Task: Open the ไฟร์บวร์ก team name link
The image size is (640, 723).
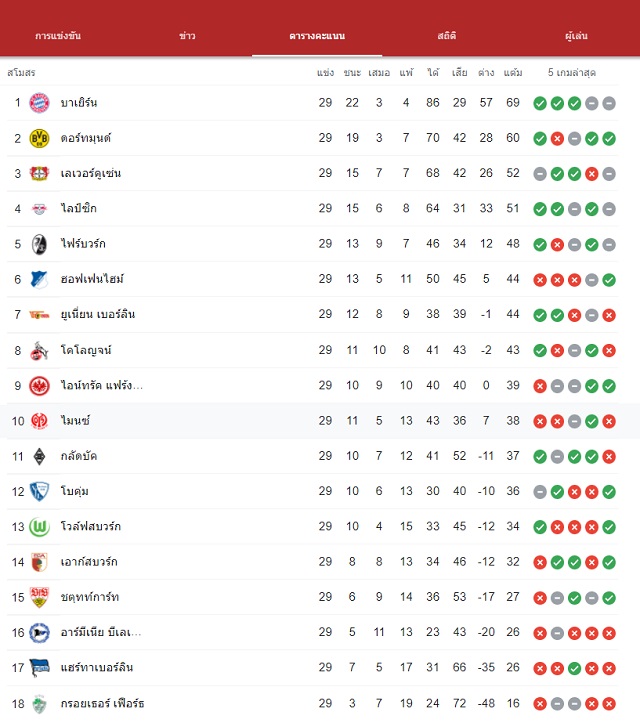Action: point(83,243)
